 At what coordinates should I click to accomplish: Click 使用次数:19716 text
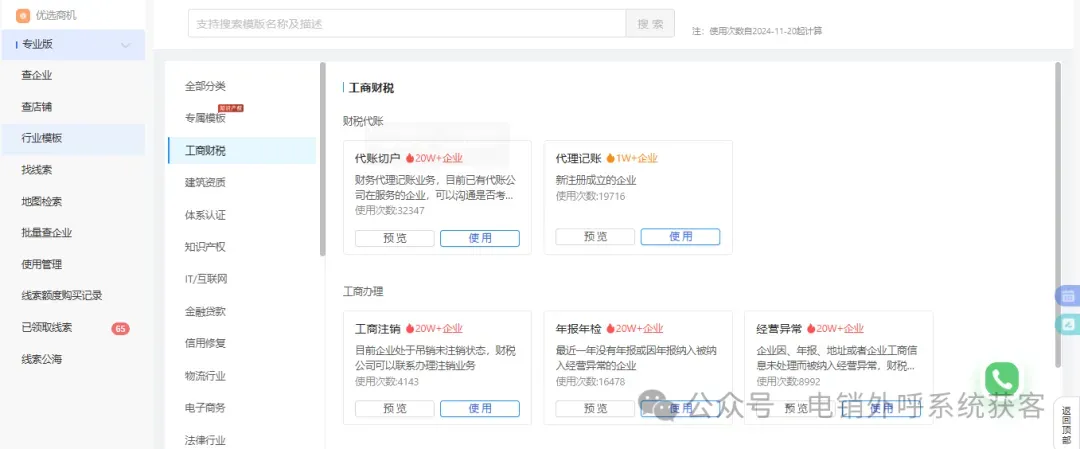click(590, 197)
